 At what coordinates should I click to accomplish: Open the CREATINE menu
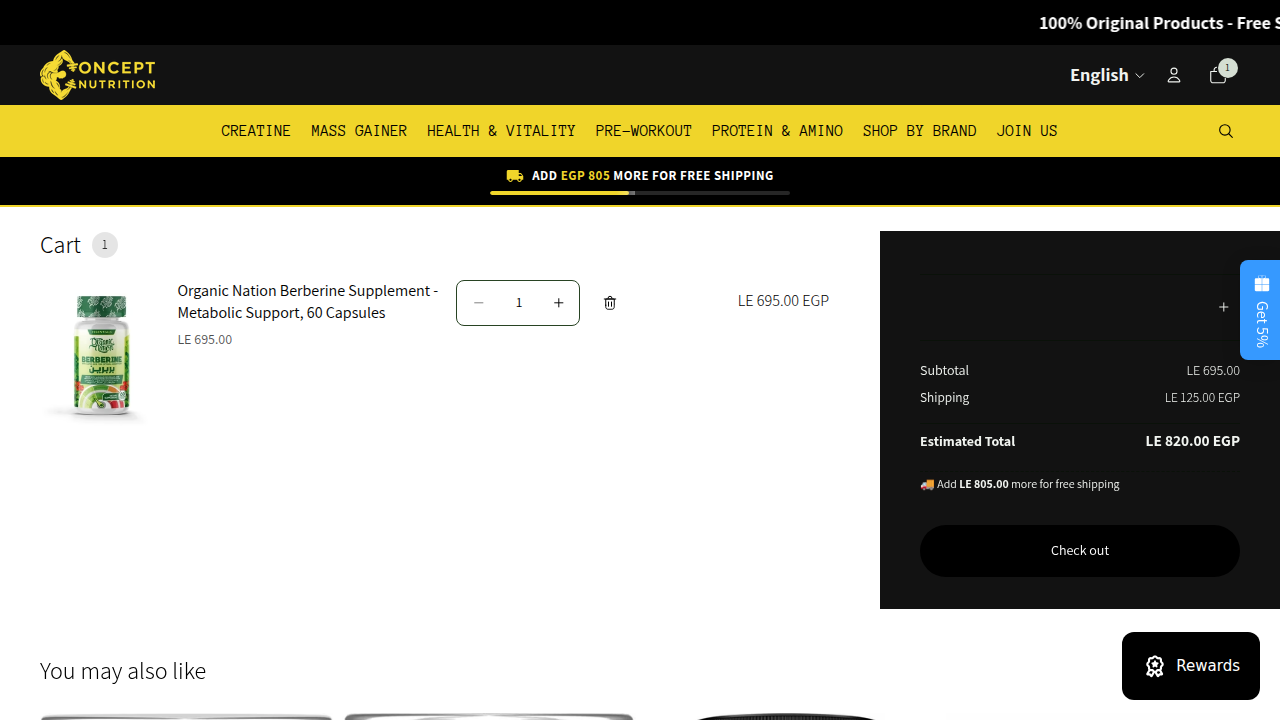(x=256, y=131)
